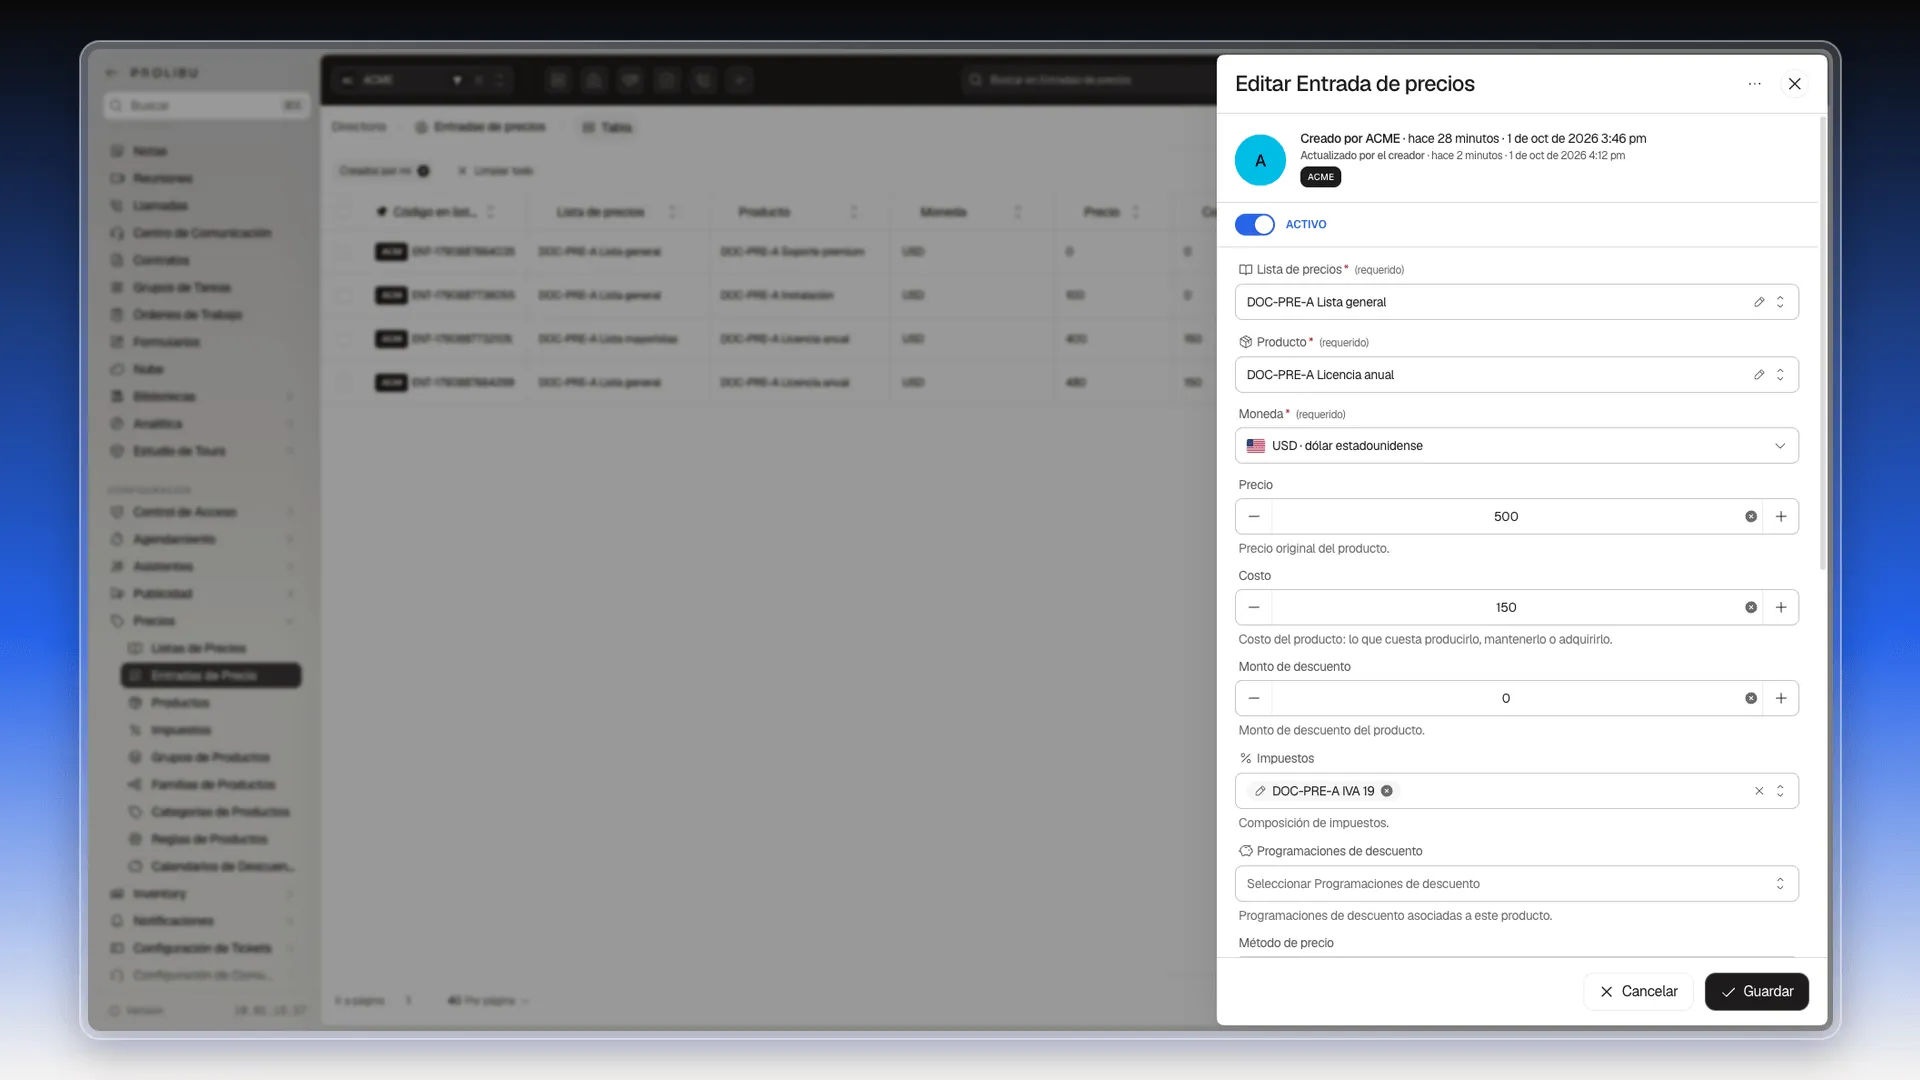Click the Producto cube icon label
Viewport: 1920px width, 1080px height.
pos(1245,342)
